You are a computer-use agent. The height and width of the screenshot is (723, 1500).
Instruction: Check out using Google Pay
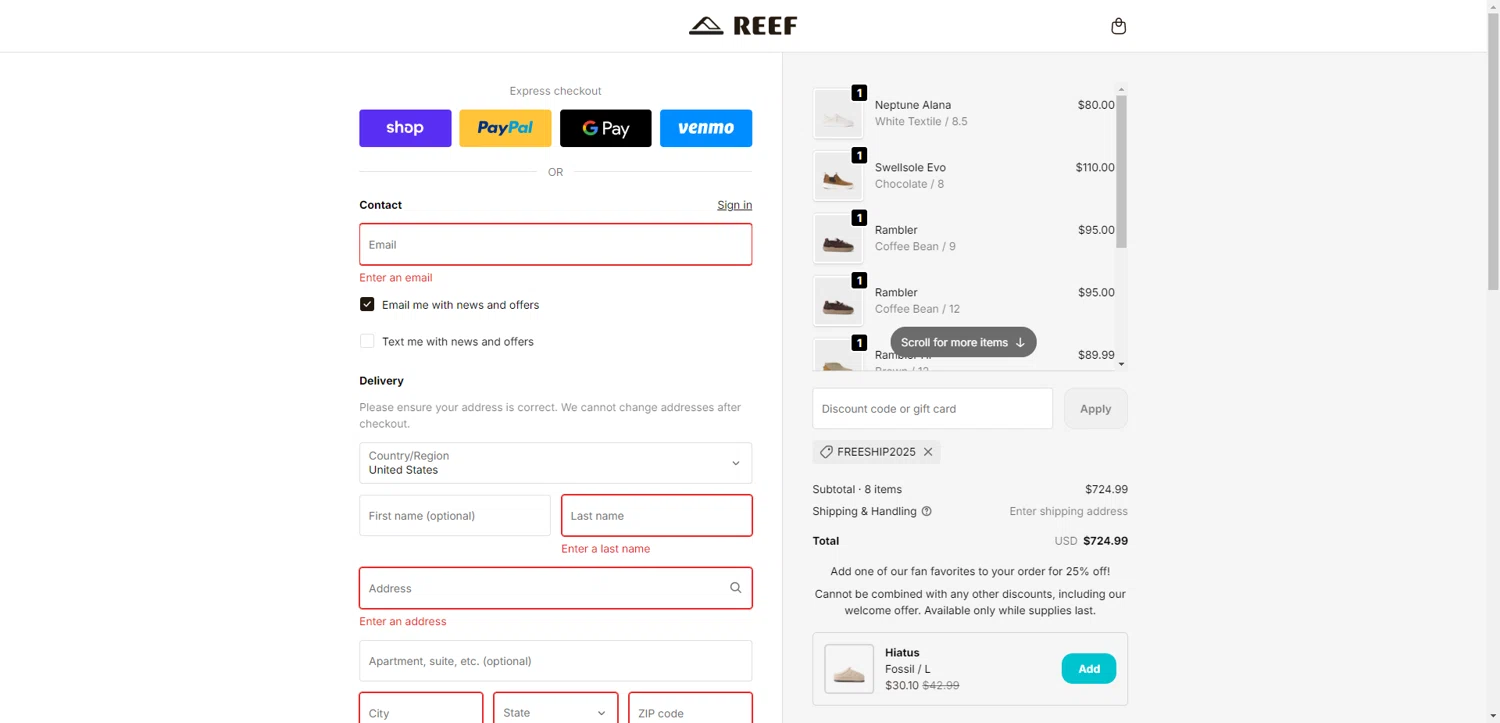pyautogui.click(x=605, y=128)
